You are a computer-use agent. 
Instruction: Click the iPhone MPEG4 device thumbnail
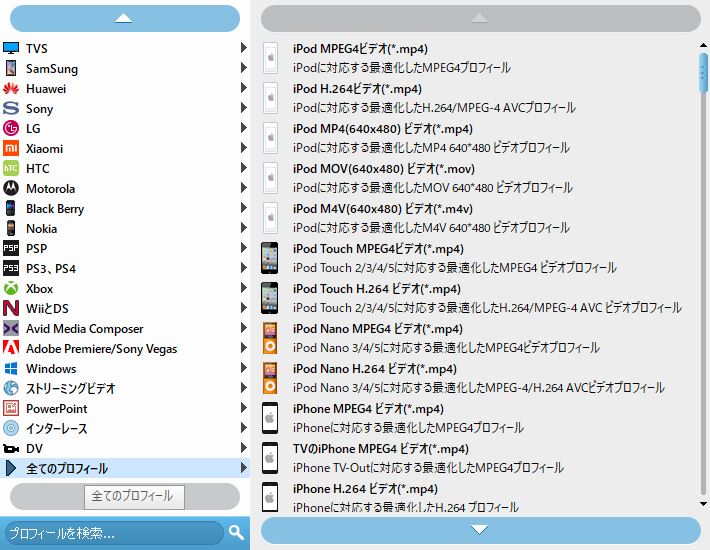pyautogui.click(x=270, y=418)
